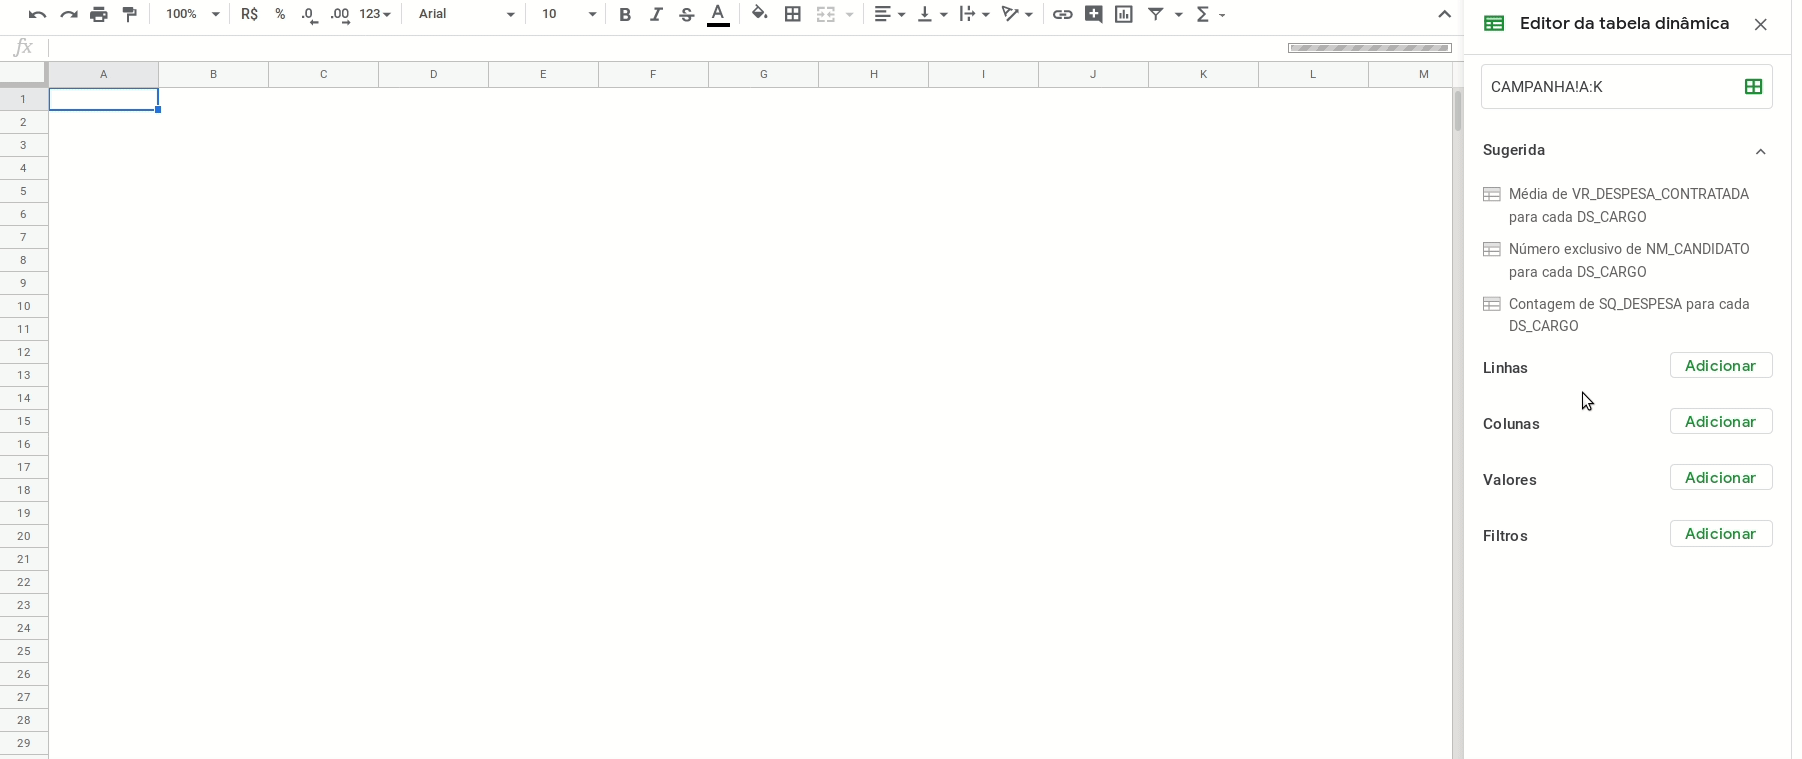1802x759 pixels.
Task: Toggle italic formatting
Action: pyautogui.click(x=656, y=14)
